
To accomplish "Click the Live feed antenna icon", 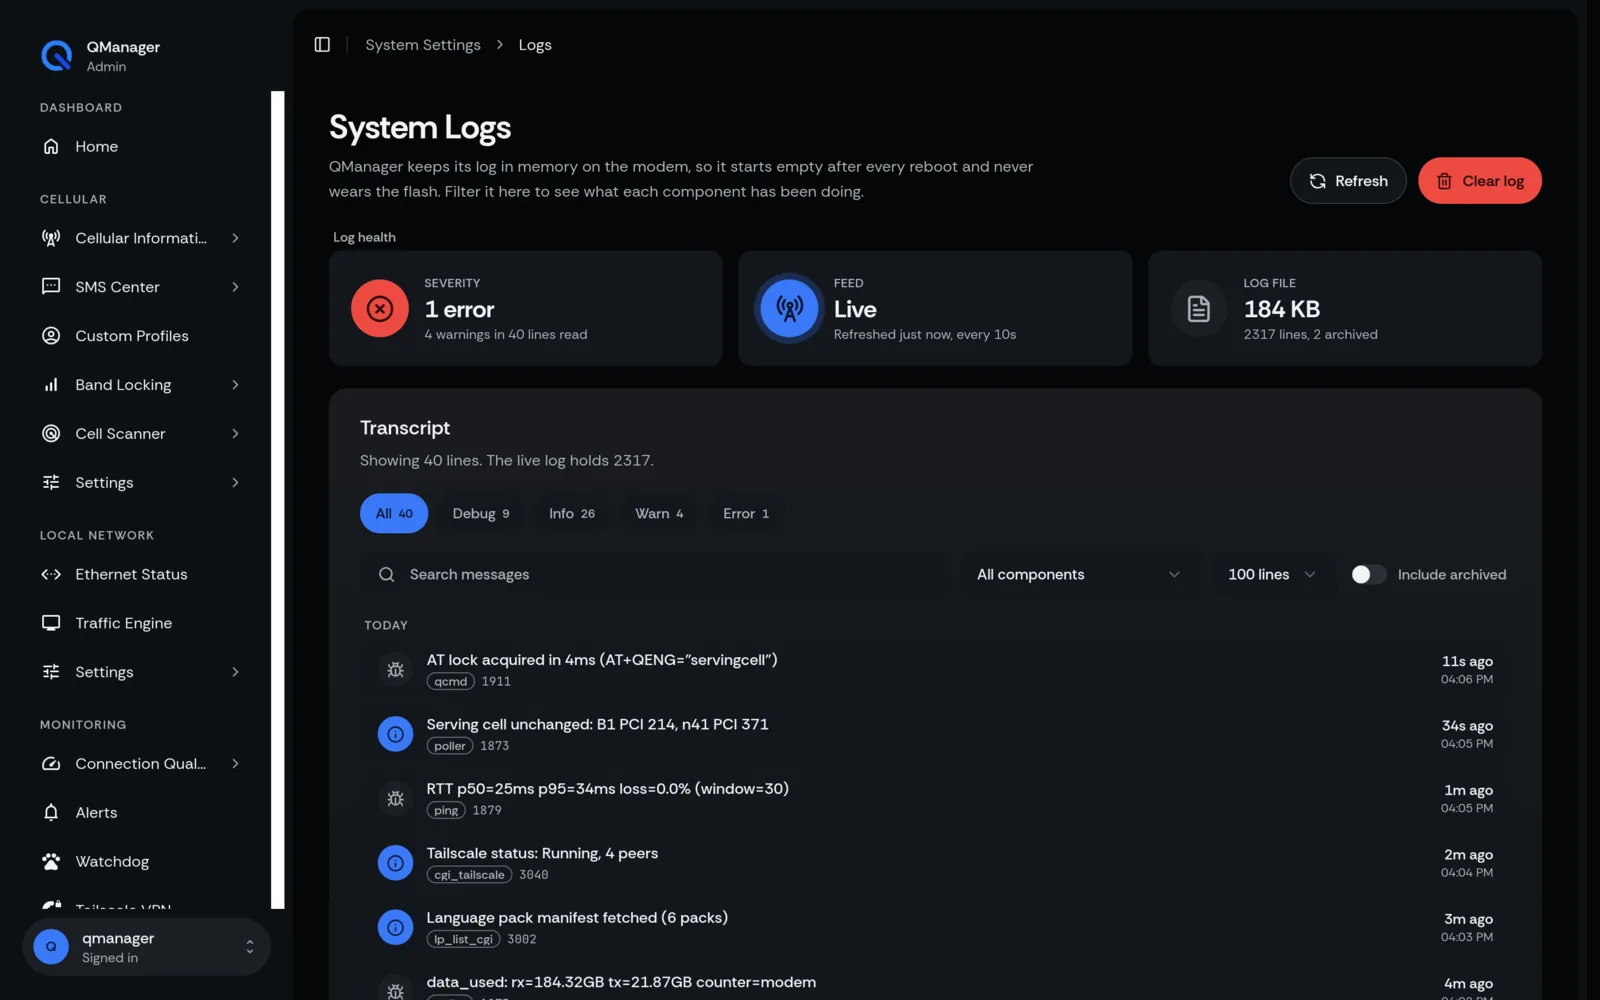I will tap(789, 309).
